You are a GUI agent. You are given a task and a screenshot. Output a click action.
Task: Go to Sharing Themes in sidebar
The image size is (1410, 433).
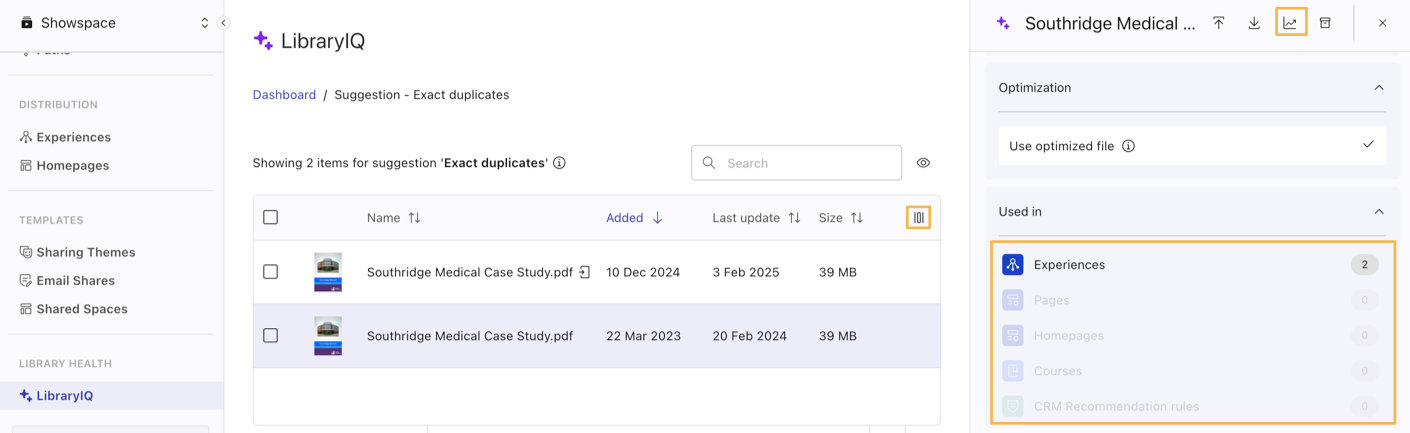point(85,252)
